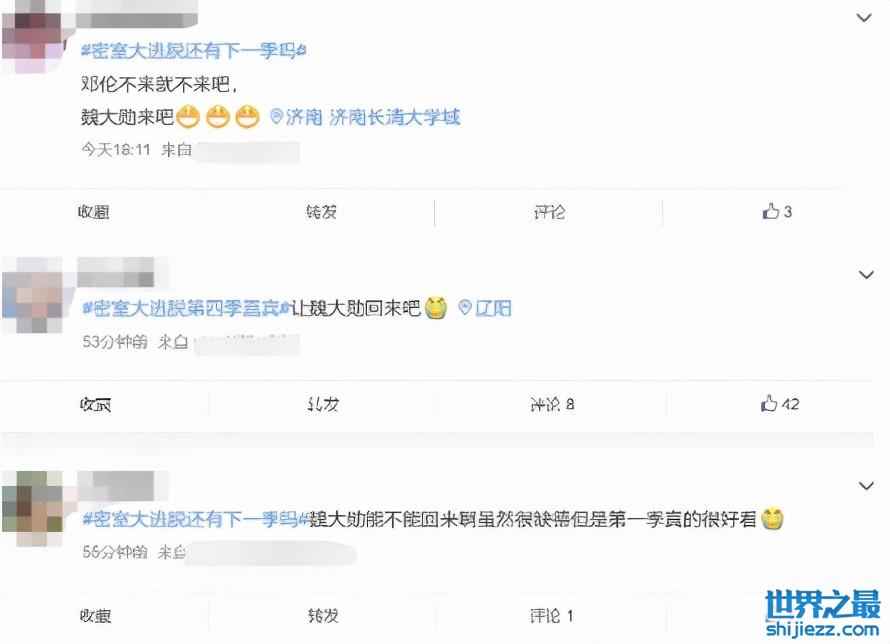890x644 pixels.
Task: Like the post with 3 likes
Action: click(777, 212)
